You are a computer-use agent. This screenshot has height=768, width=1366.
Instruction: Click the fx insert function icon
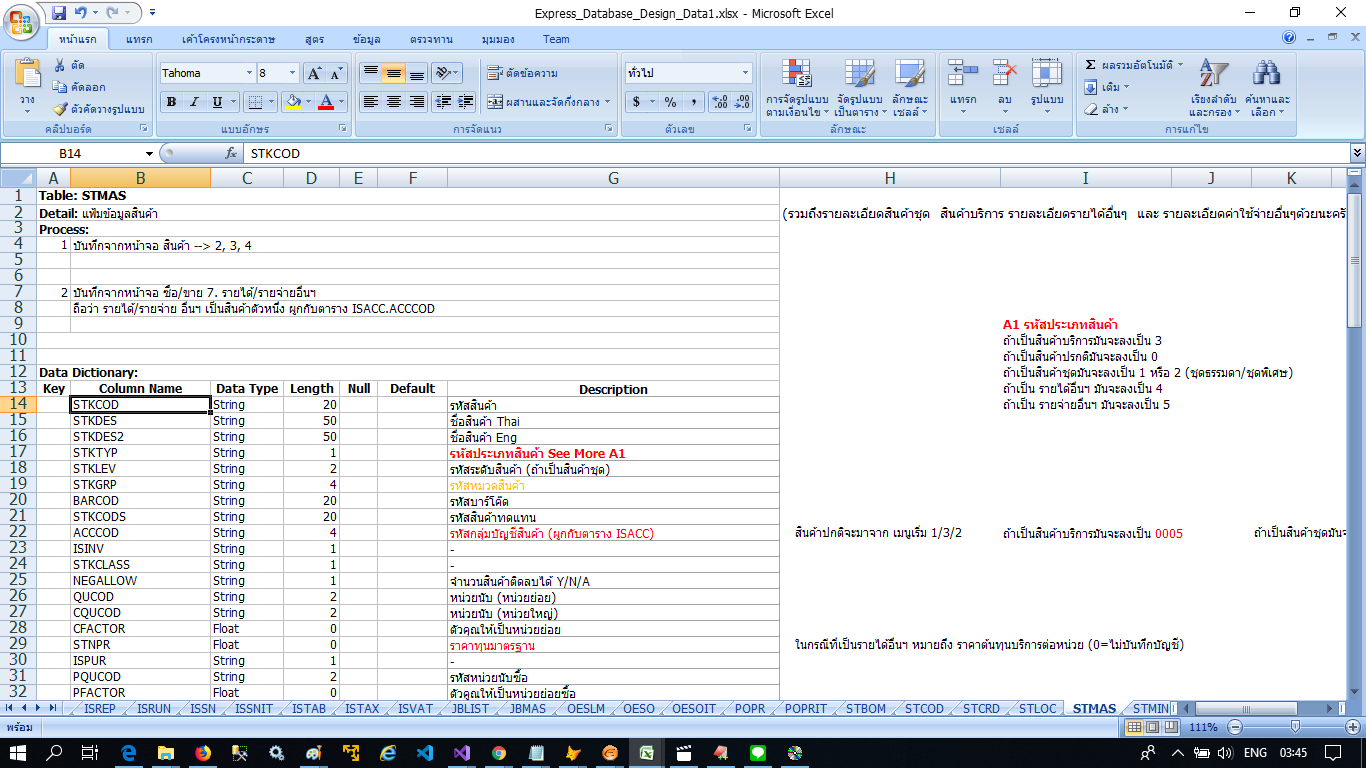click(x=231, y=154)
